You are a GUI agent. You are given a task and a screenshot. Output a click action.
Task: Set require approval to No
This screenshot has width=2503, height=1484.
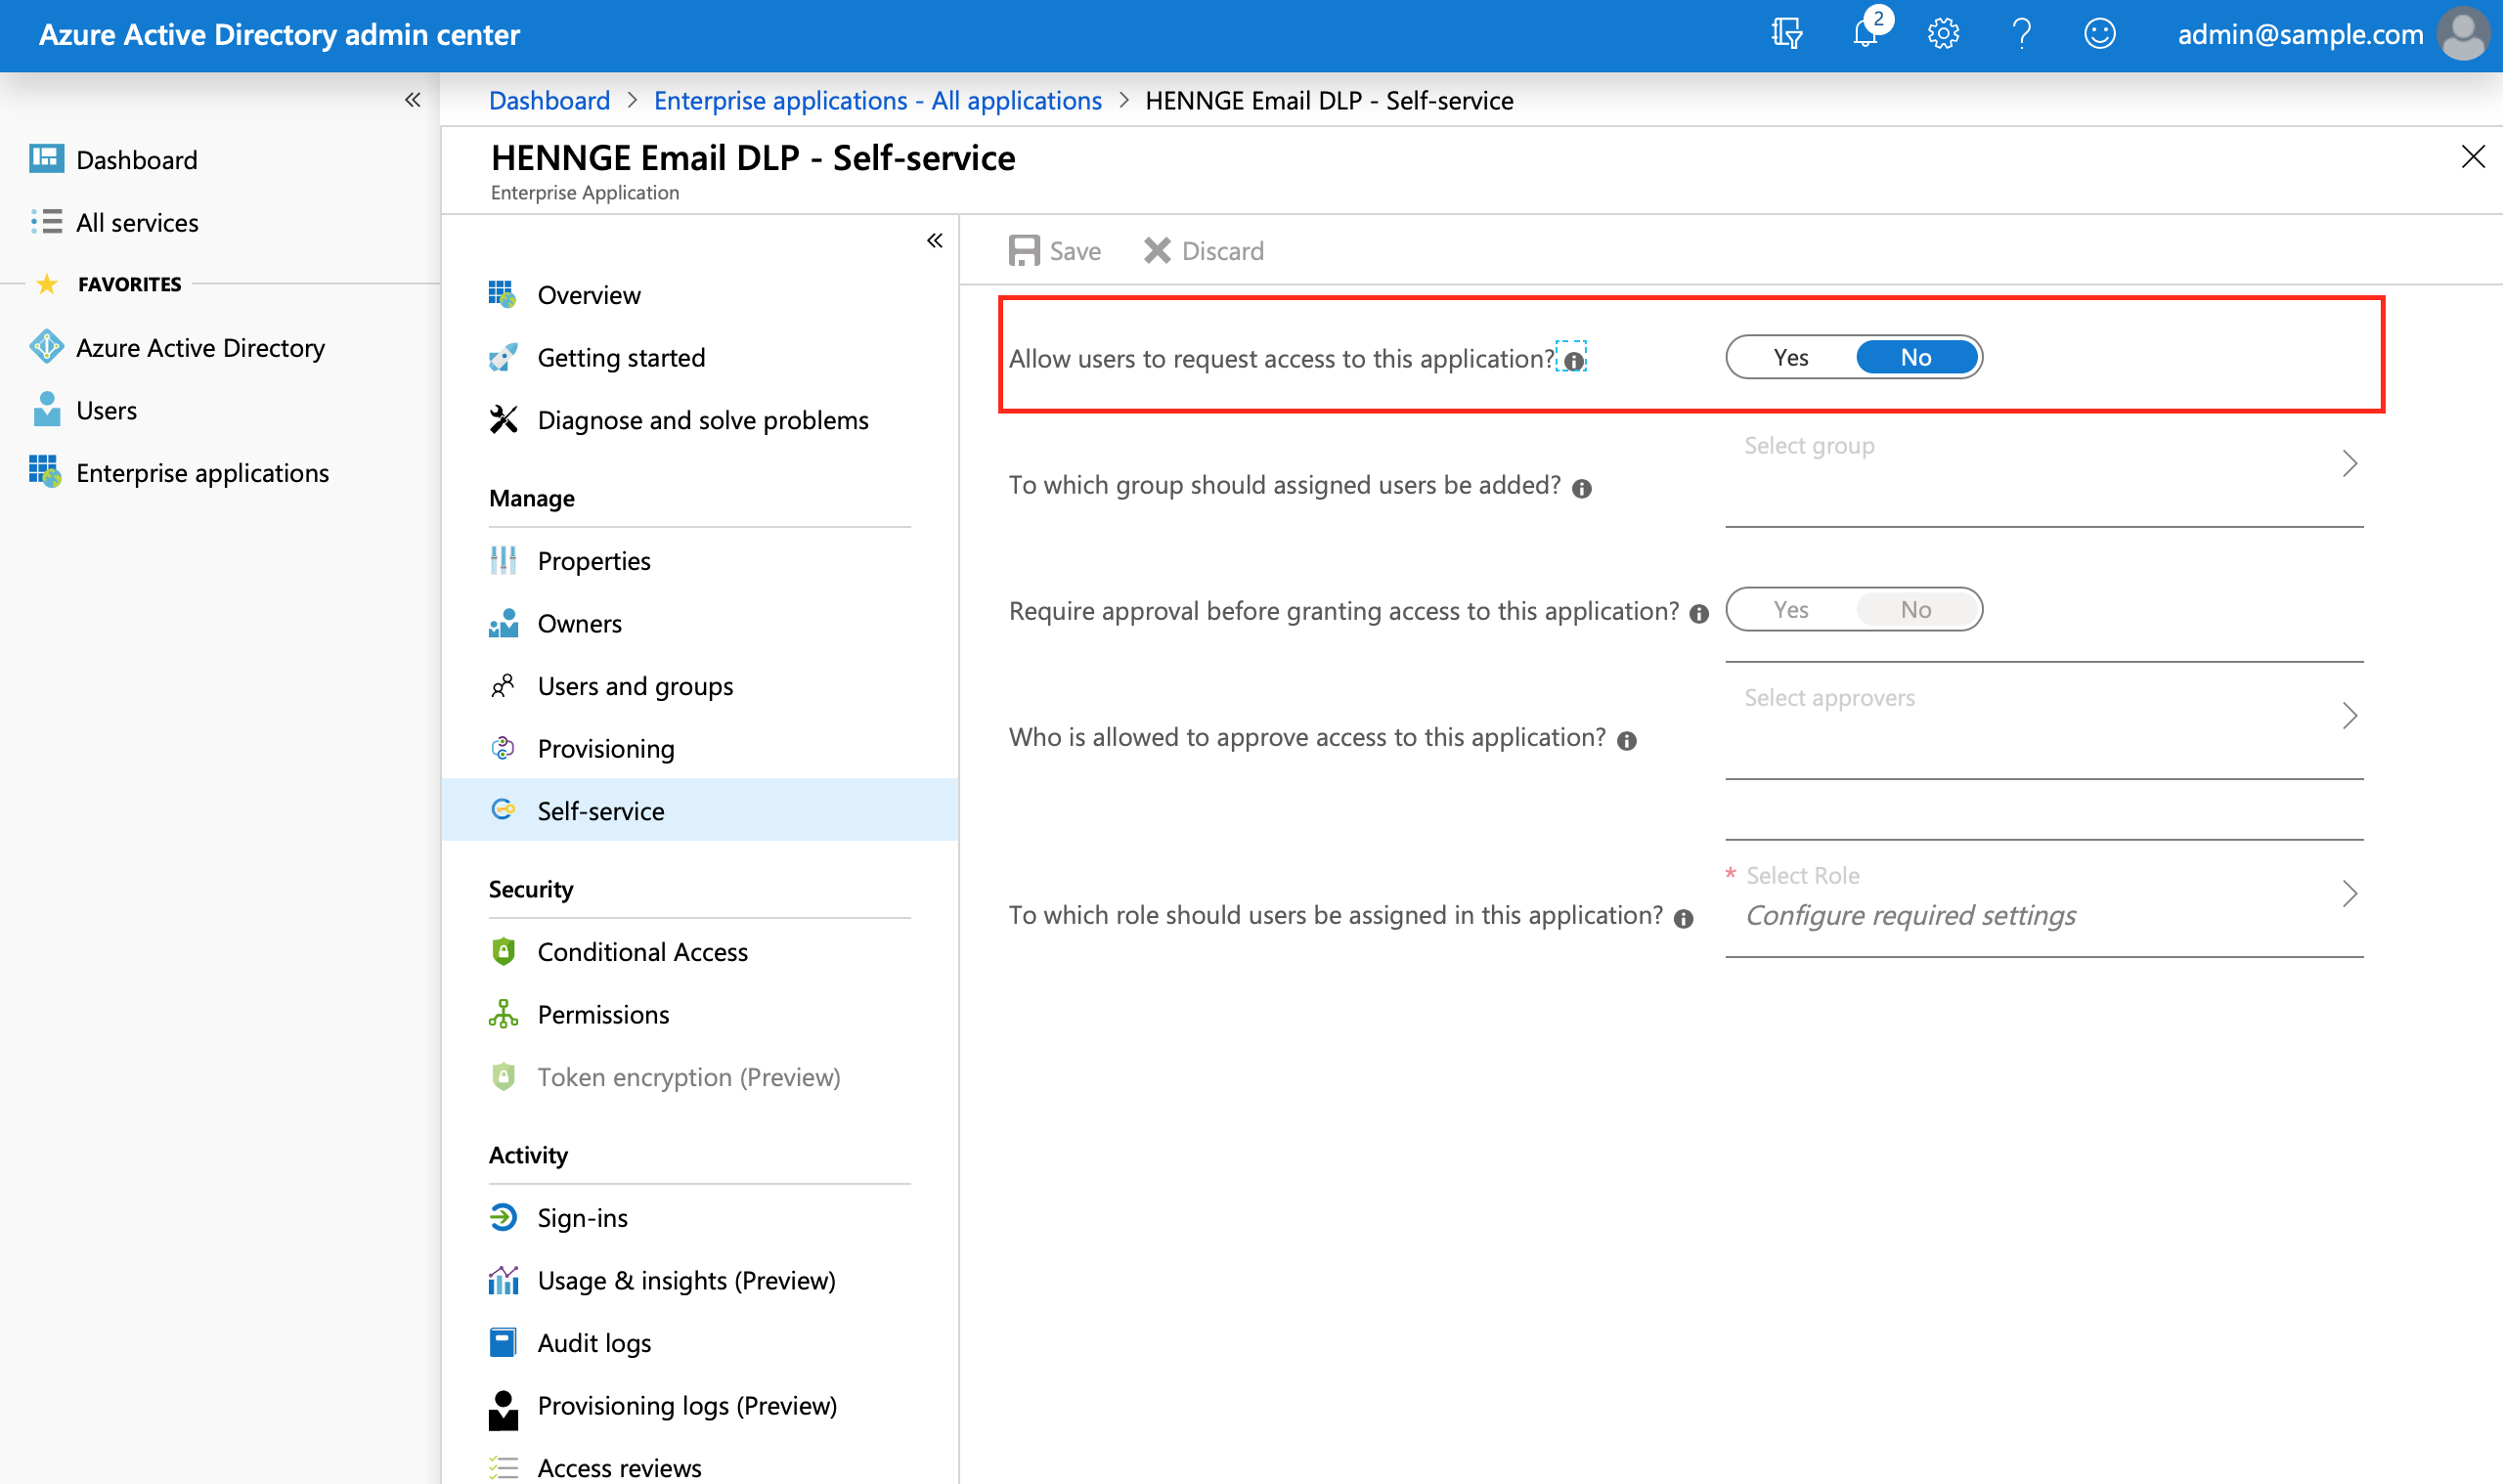(x=1916, y=609)
